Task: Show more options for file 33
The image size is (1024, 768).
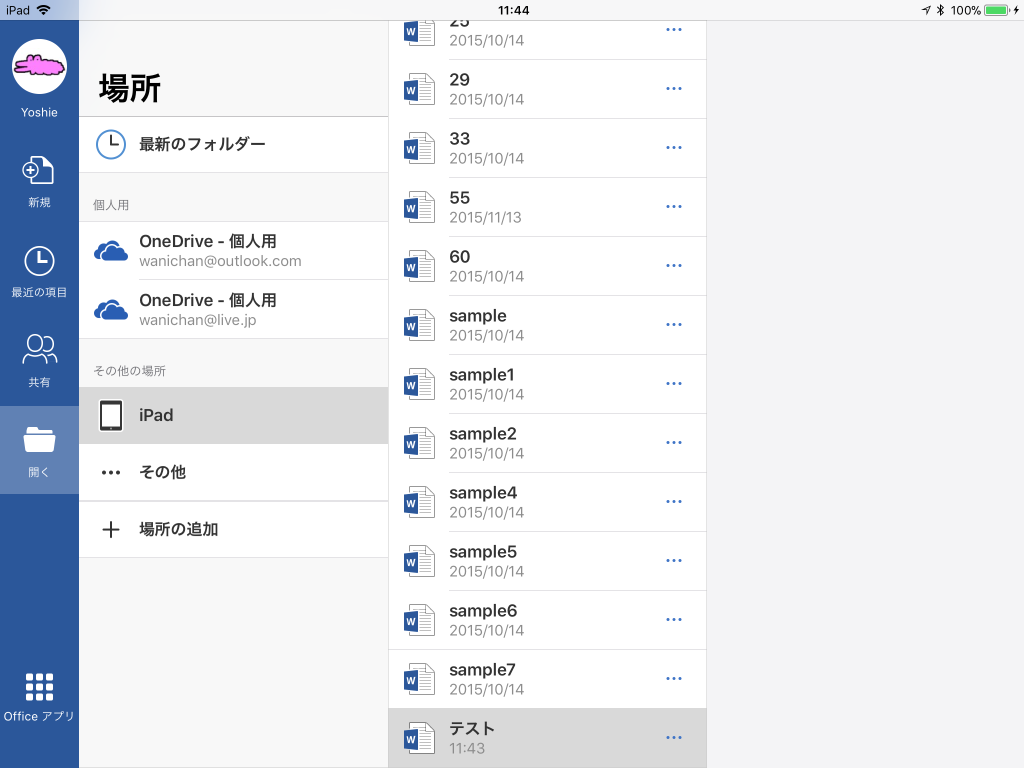Action: (674, 148)
